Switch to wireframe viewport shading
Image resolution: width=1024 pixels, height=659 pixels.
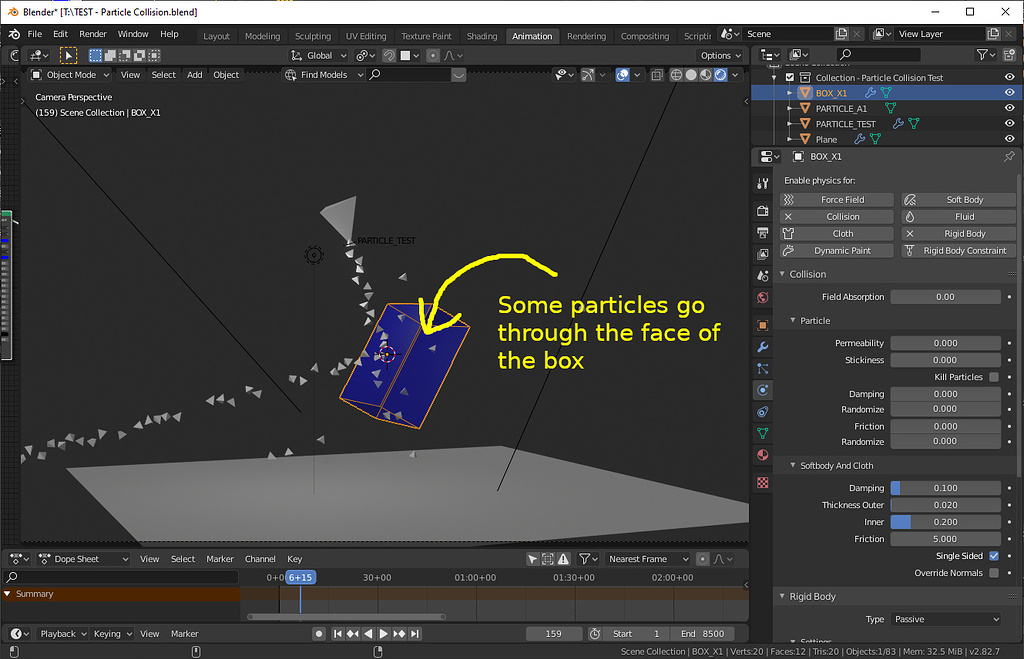point(677,74)
